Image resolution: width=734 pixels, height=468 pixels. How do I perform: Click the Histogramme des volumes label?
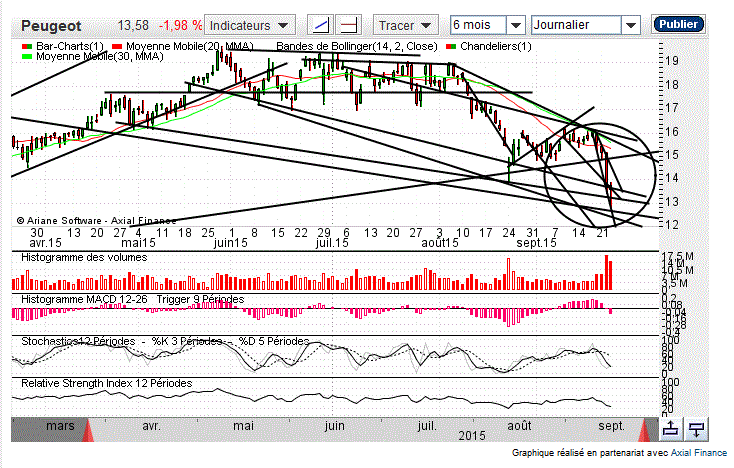(84, 257)
